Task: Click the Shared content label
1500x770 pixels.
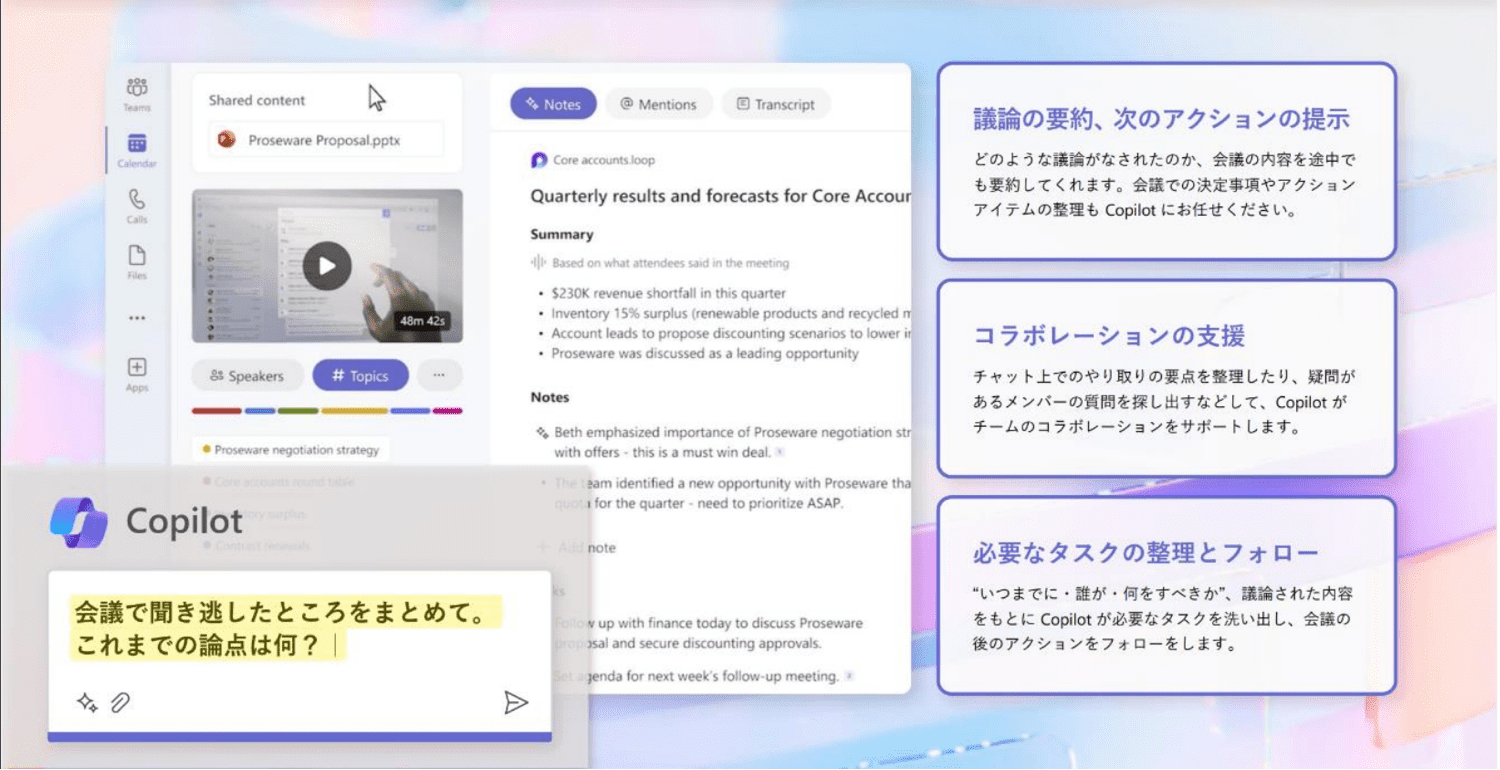Action: pos(257,100)
